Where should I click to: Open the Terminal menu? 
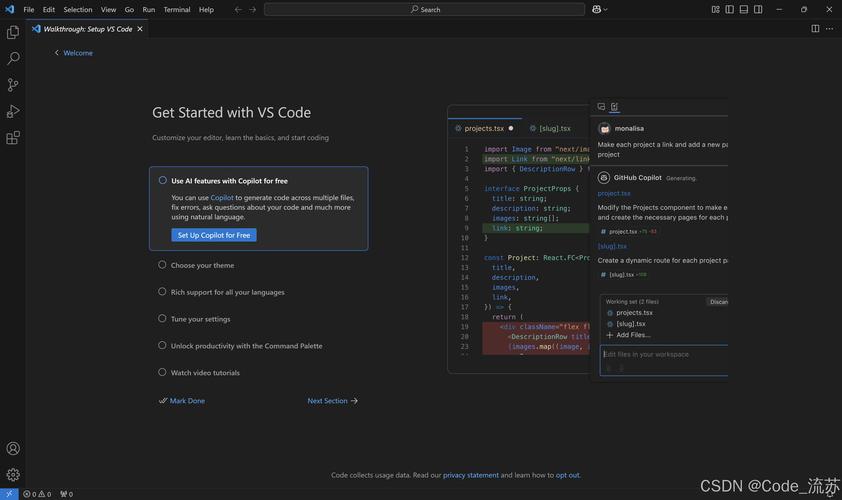pyautogui.click(x=177, y=9)
